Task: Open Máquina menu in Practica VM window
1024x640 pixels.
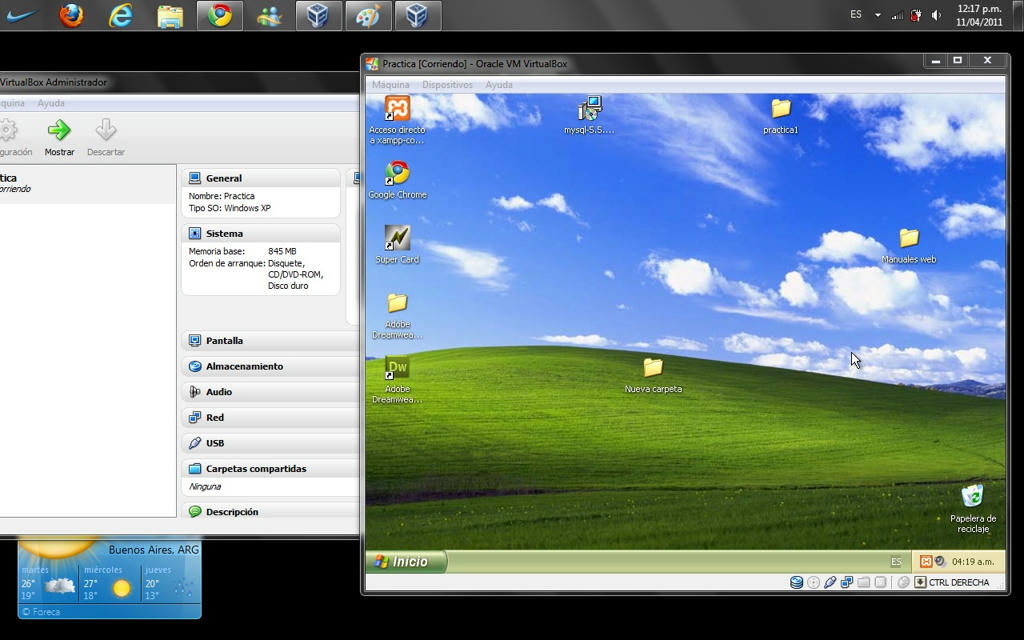Action: click(x=391, y=85)
